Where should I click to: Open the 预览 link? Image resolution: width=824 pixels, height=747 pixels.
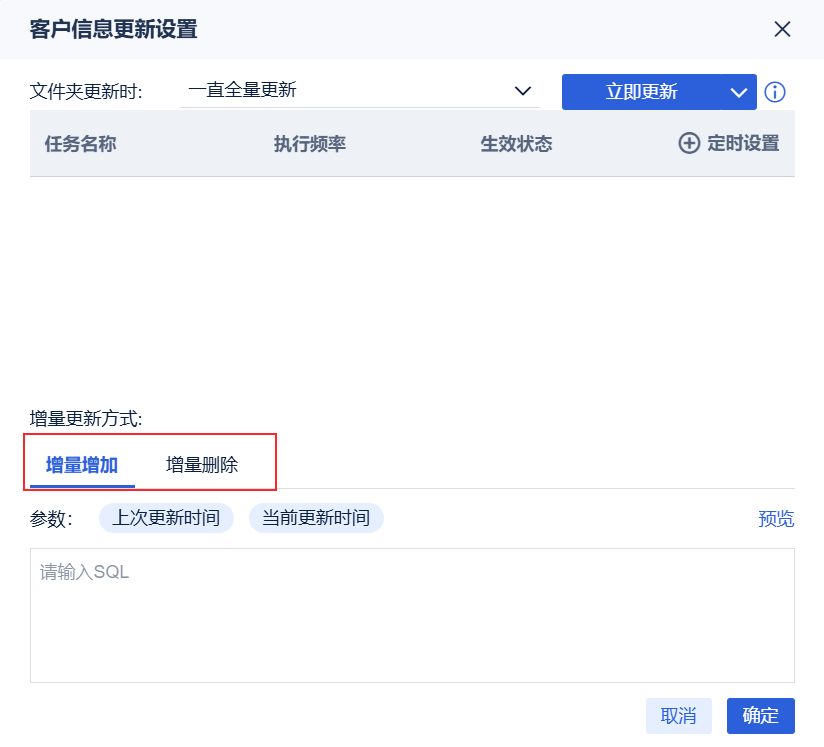click(x=776, y=519)
